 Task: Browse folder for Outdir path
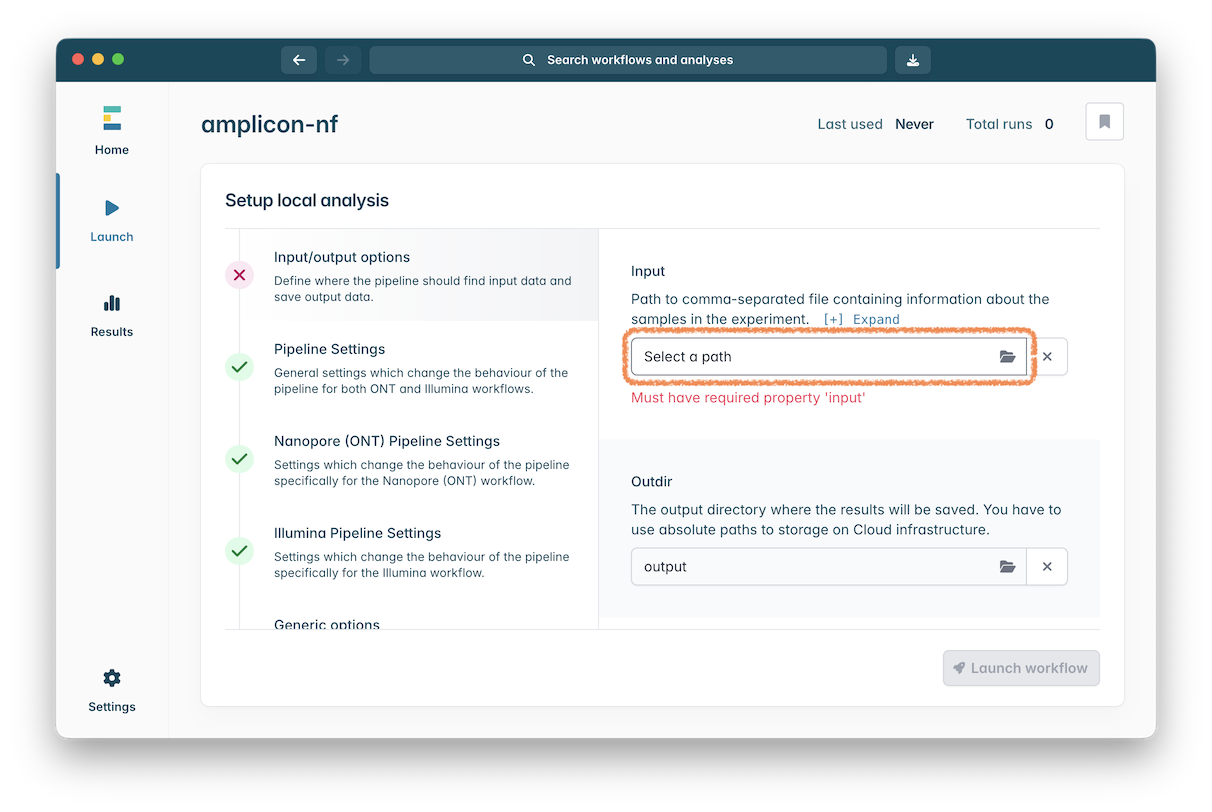pos(1007,567)
